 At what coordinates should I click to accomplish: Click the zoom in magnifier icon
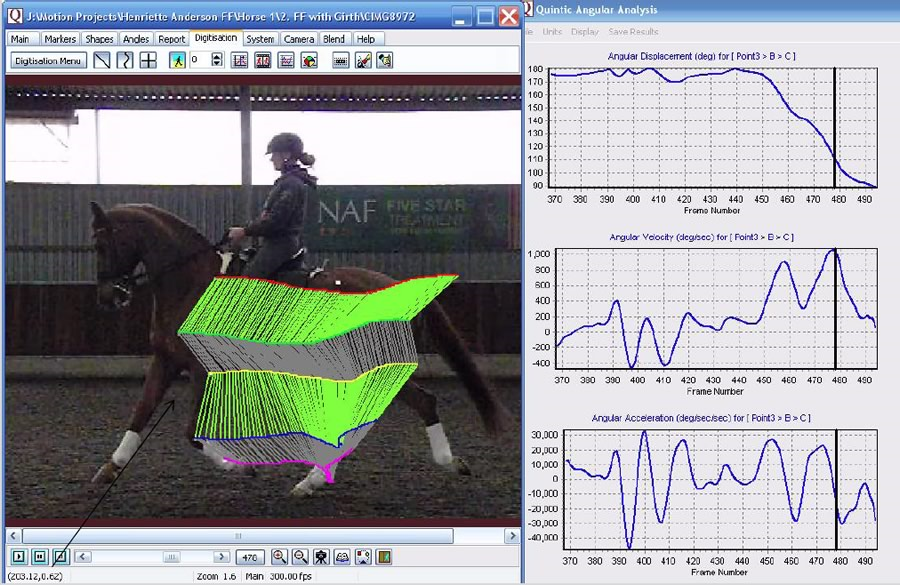pos(279,557)
